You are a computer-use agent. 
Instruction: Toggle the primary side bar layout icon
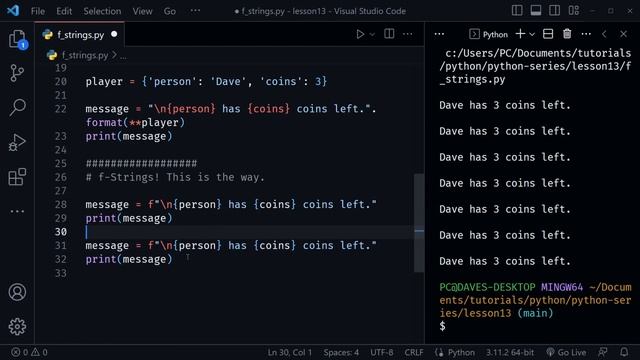tap(517, 11)
